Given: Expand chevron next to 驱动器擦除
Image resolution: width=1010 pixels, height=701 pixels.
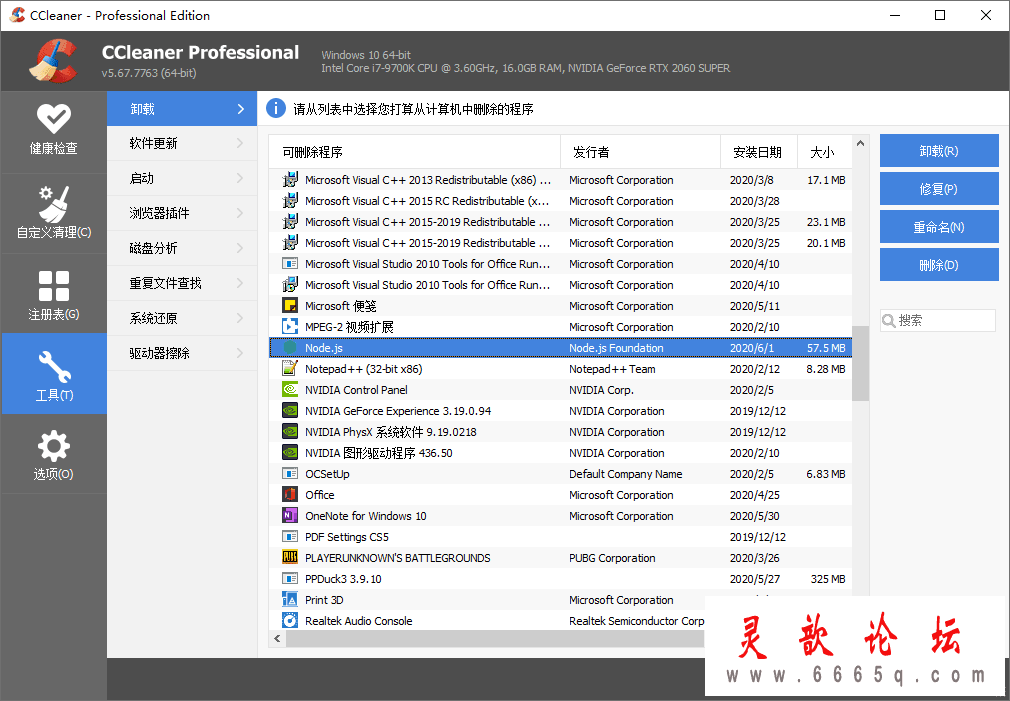Looking at the screenshot, I should pos(240,353).
